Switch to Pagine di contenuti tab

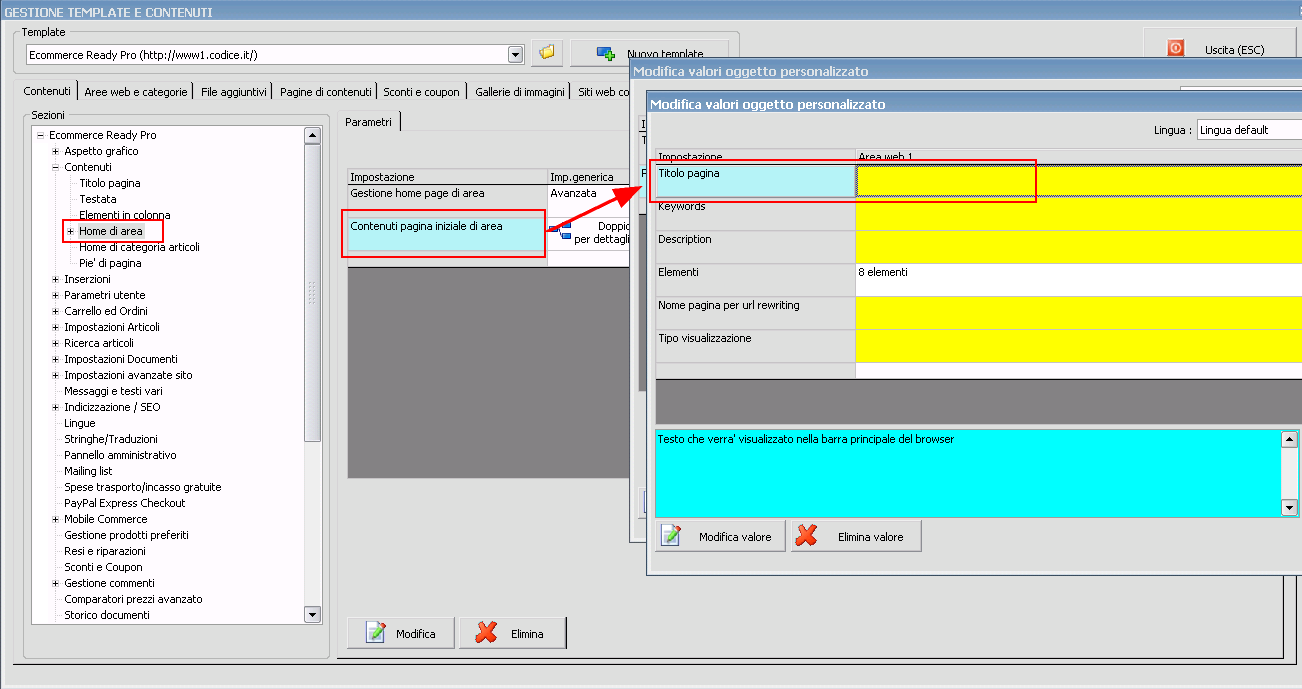[x=326, y=91]
